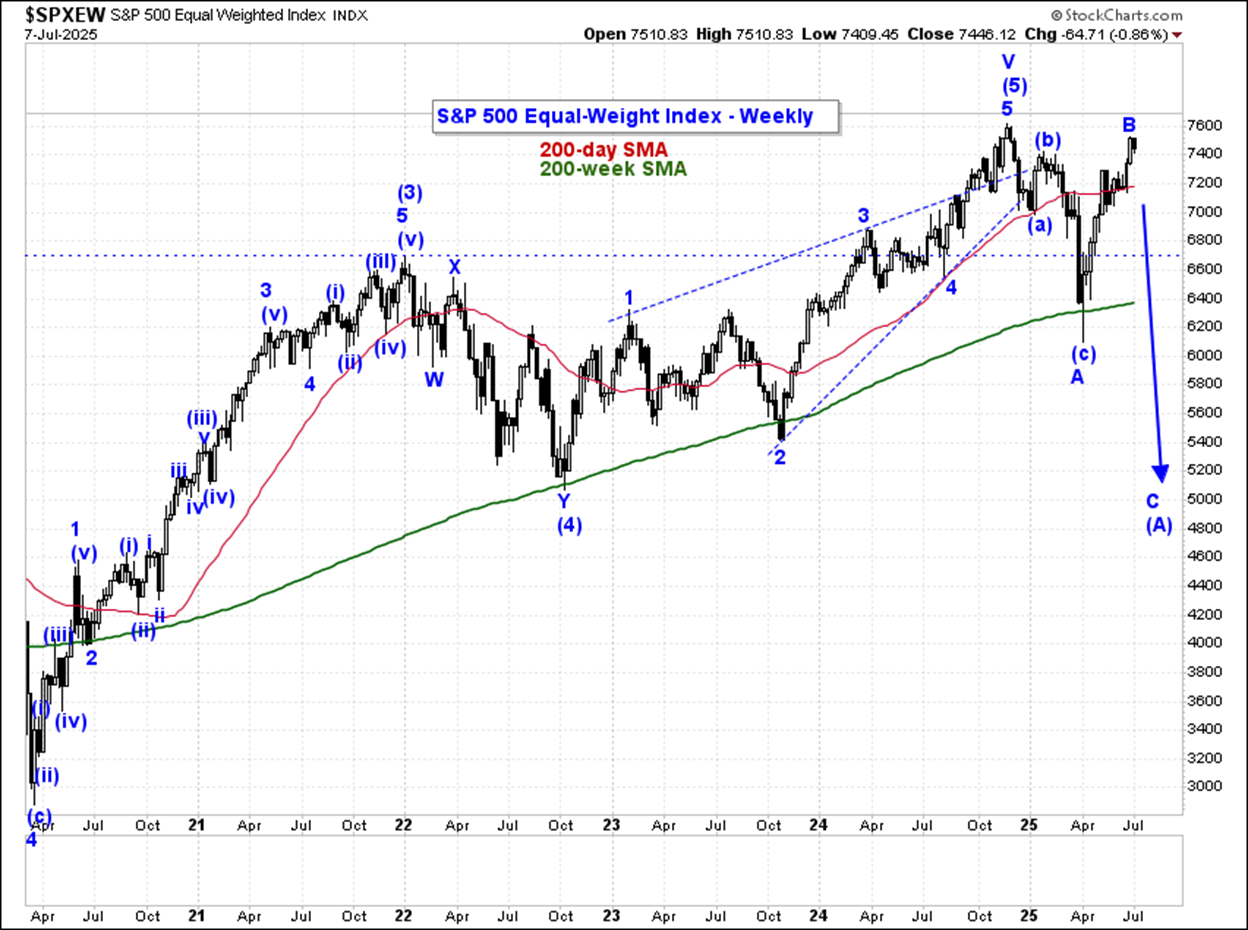Image resolution: width=1248 pixels, height=930 pixels.
Task: Click the blue C label below the arrow
Action: (1153, 501)
